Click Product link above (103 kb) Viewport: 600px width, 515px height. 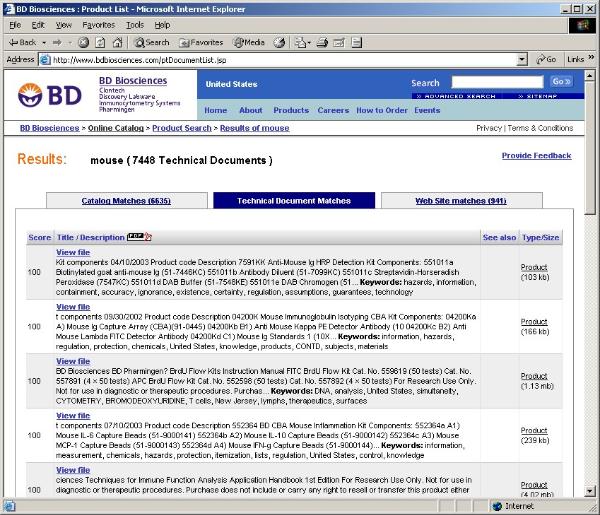click(x=534, y=267)
